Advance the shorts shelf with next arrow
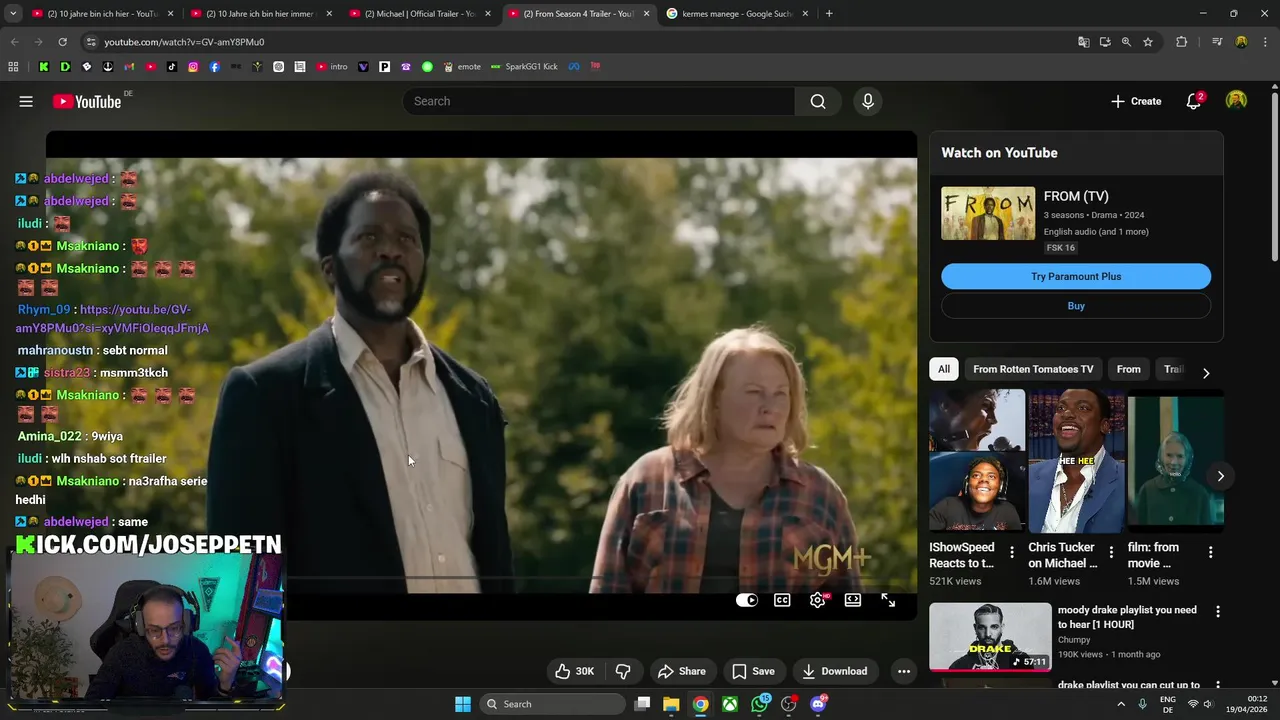1280x720 pixels. coord(1220,476)
